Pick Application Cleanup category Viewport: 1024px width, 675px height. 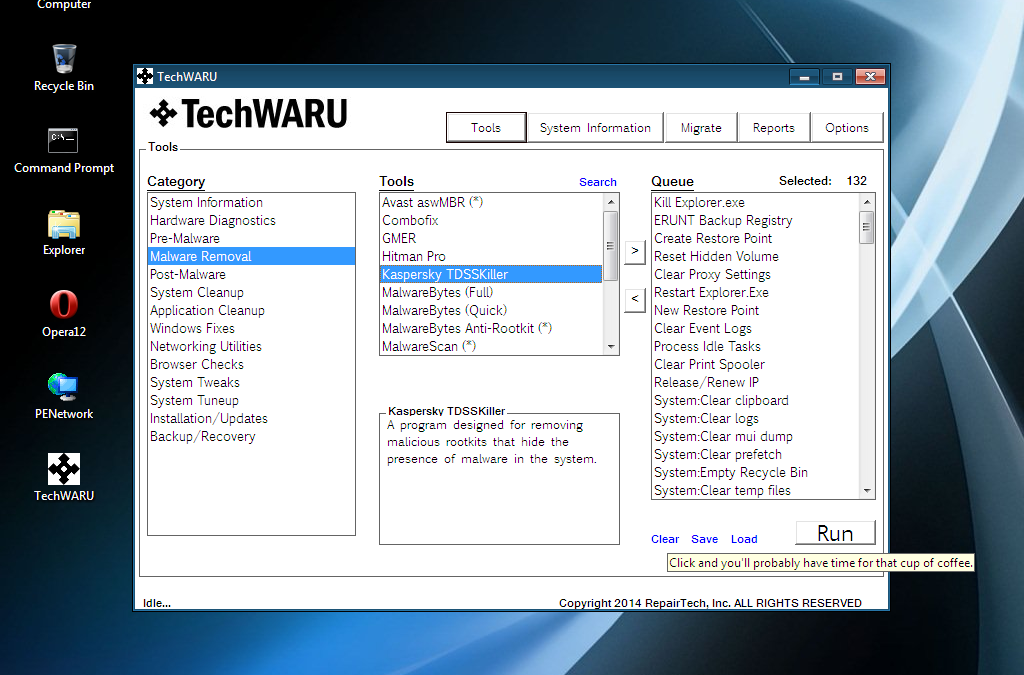[251, 310]
